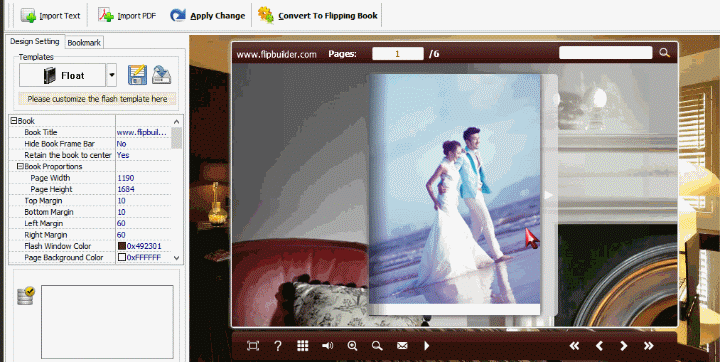720x362 pixels.
Task: Toggle fullscreen mode icon
Action: click(x=253, y=346)
